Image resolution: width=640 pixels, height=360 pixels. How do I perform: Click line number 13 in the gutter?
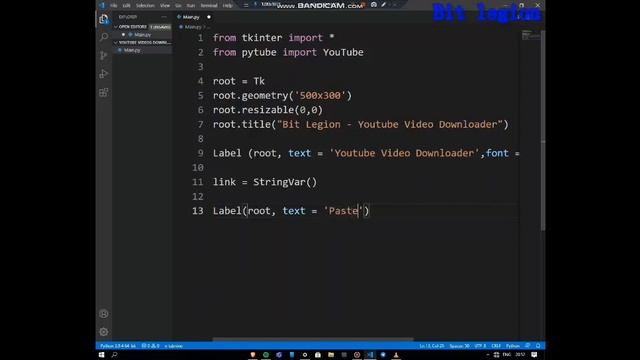[x=198, y=211]
